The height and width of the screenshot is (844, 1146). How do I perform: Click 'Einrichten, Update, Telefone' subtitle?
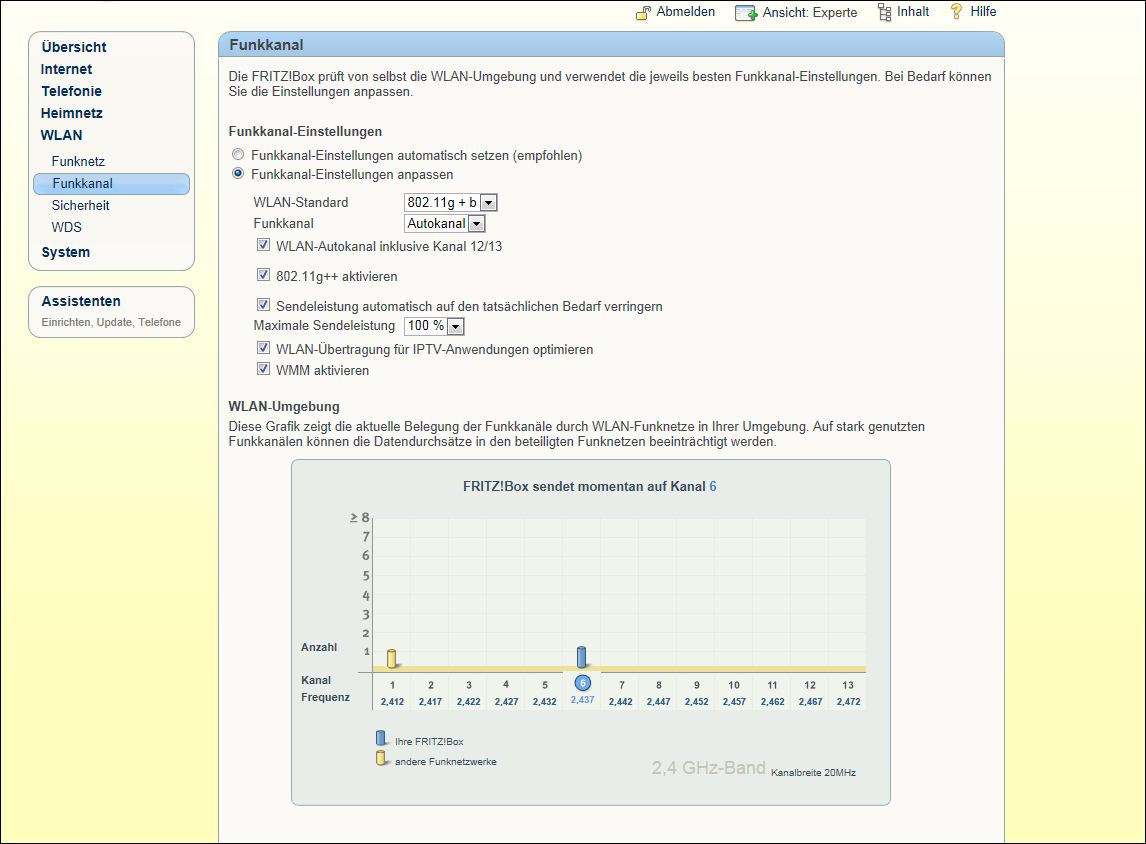point(111,322)
